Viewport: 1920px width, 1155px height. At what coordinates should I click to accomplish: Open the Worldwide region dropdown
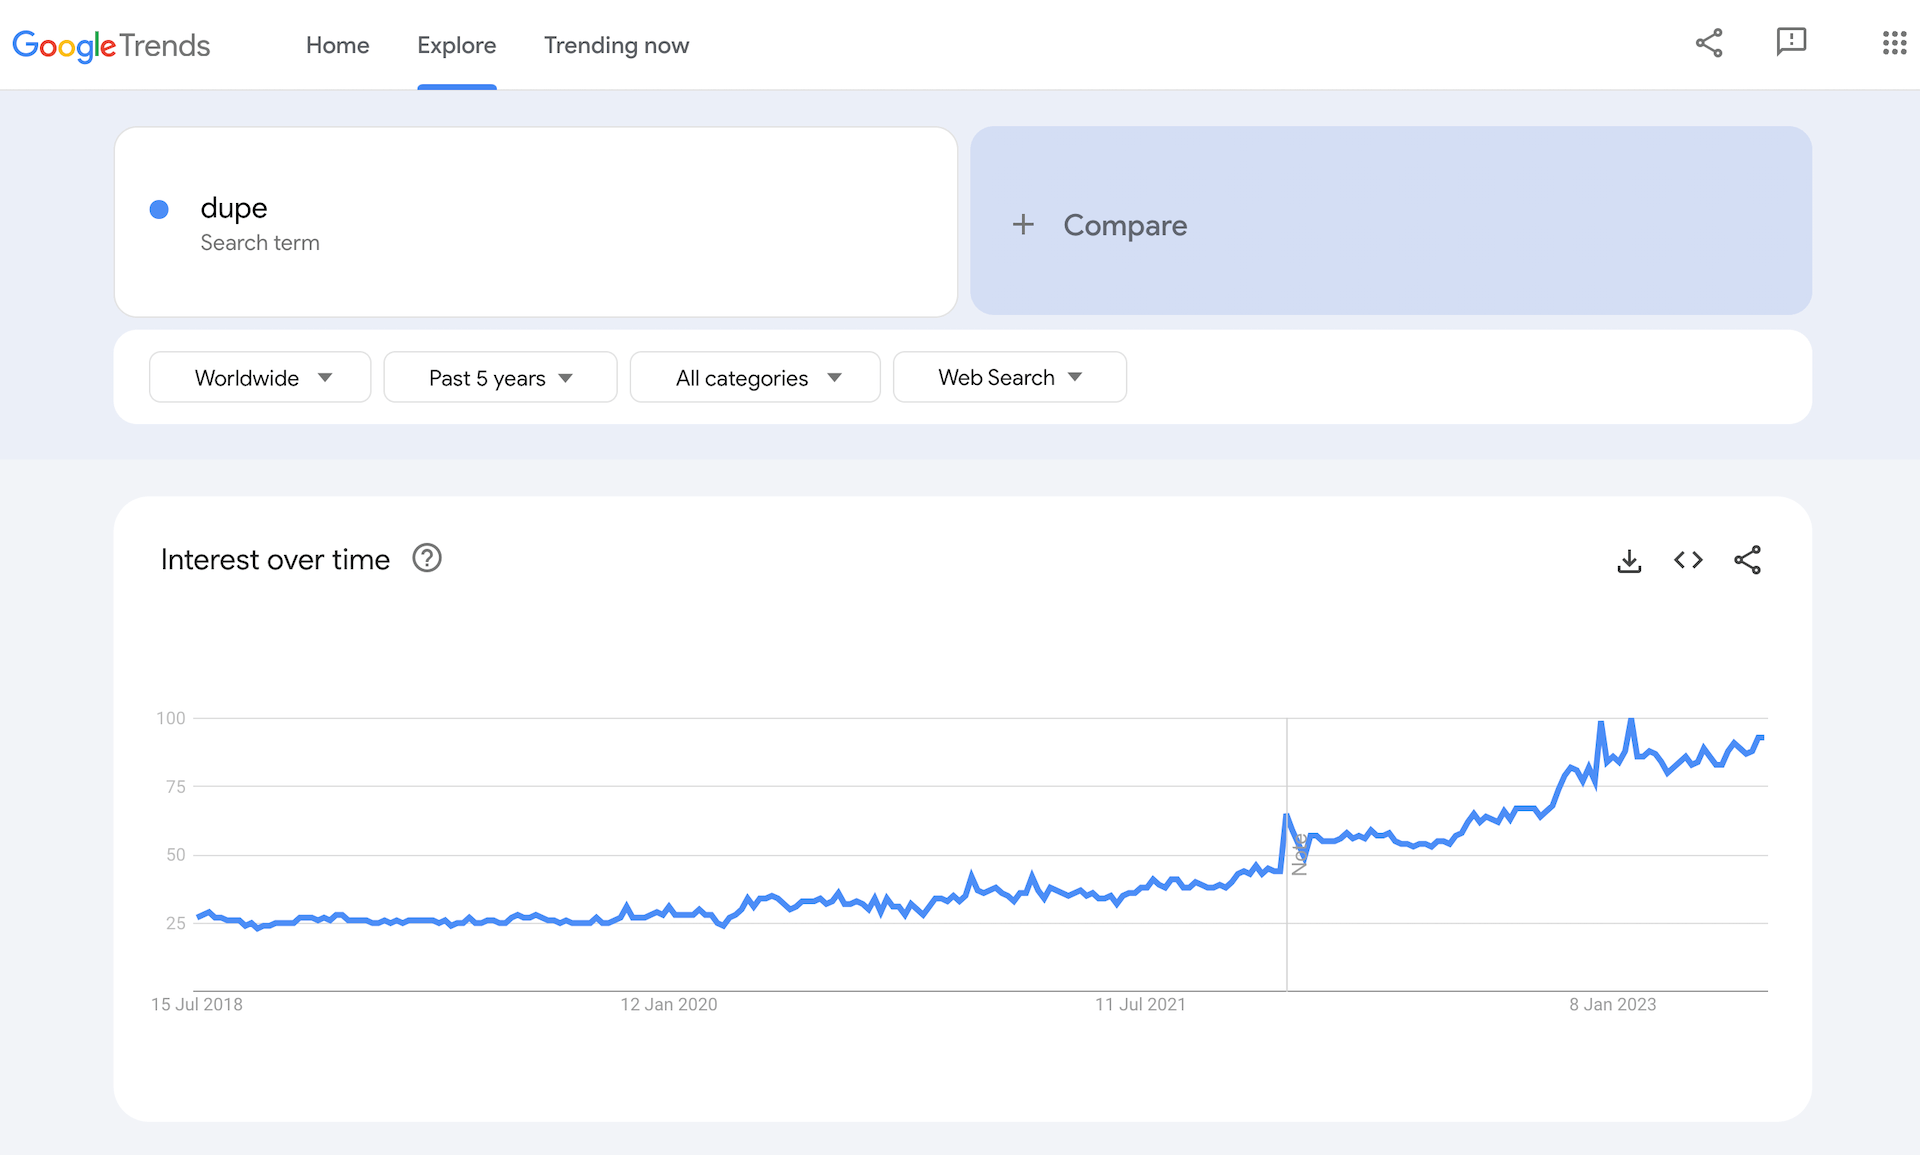(259, 377)
